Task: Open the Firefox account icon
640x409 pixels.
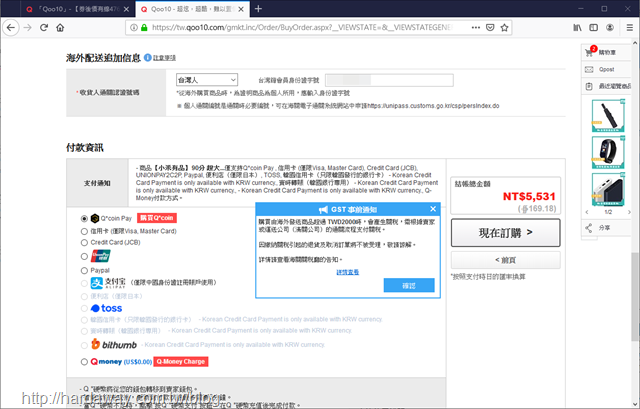Action: coord(610,28)
